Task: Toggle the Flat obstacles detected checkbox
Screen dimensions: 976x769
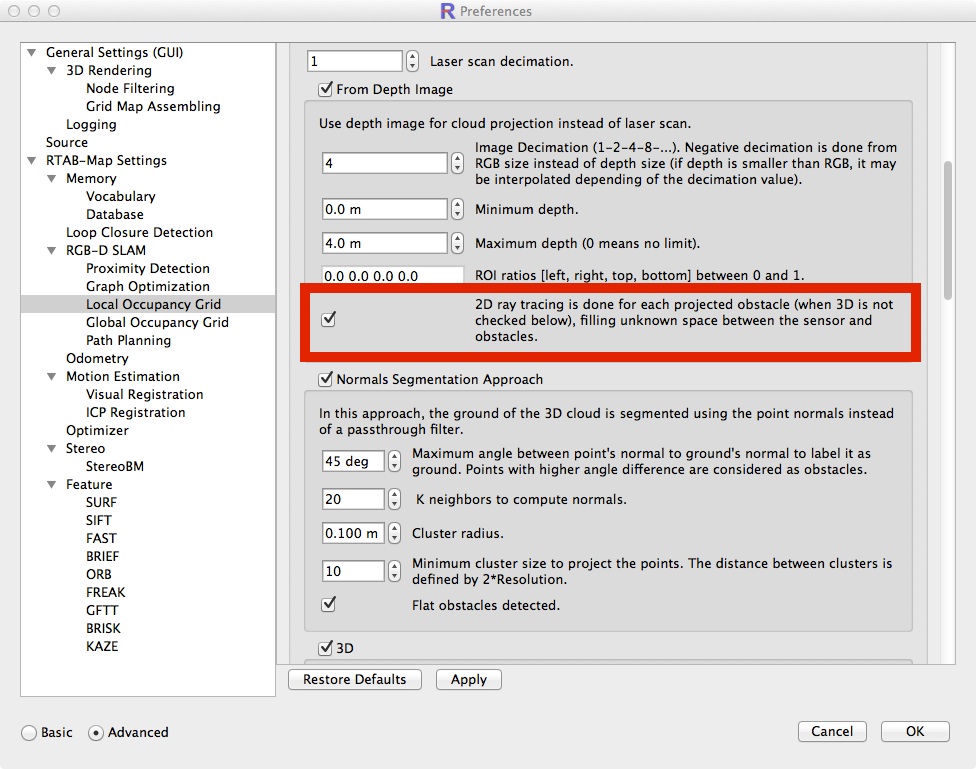Action: click(329, 605)
